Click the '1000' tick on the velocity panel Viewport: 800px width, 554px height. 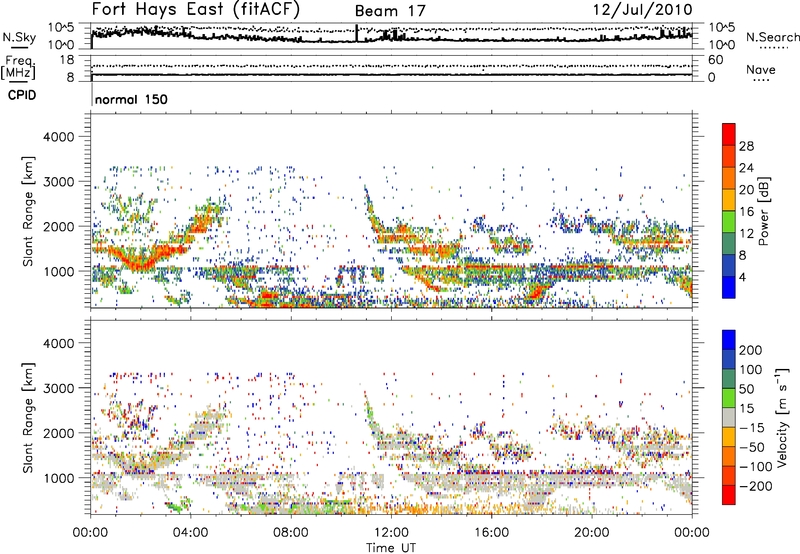[x=59, y=478]
